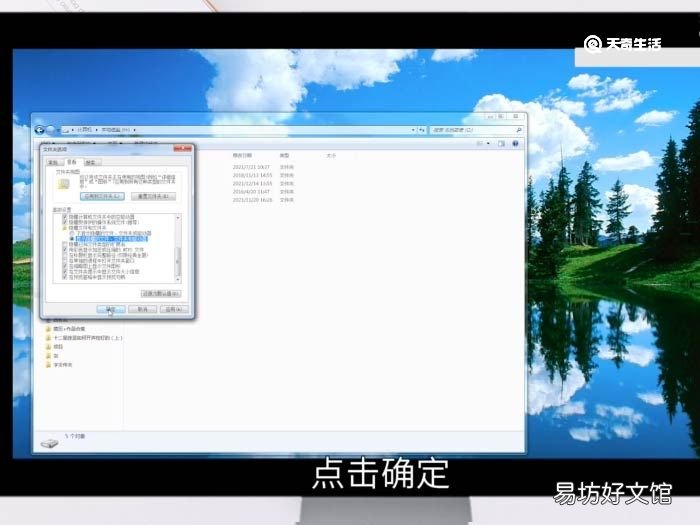
Task: Open the recent pages dropdown beside forward arrow
Action: click(x=58, y=130)
